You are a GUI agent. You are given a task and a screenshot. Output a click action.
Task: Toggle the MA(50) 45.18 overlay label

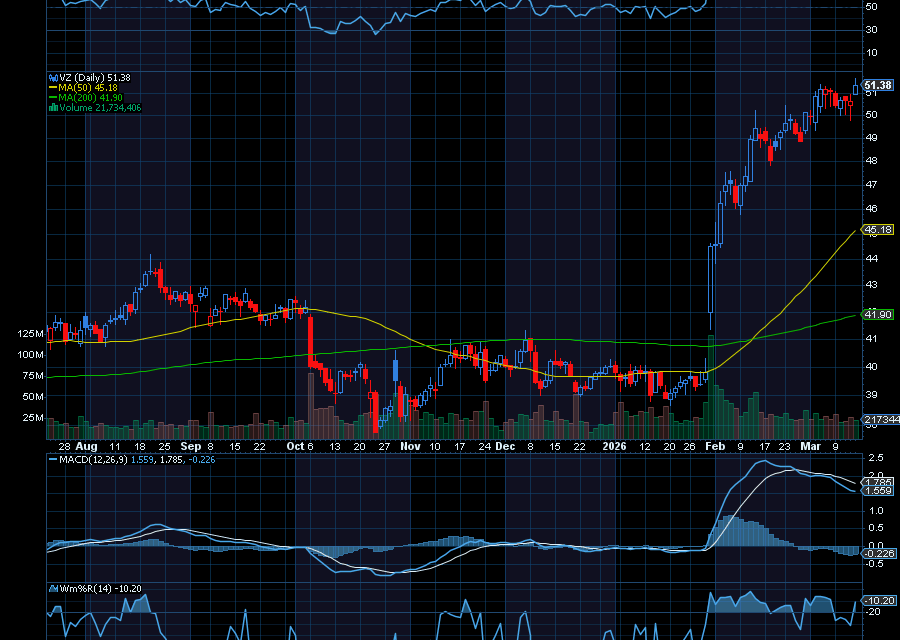pyautogui.click(x=90, y=87)
